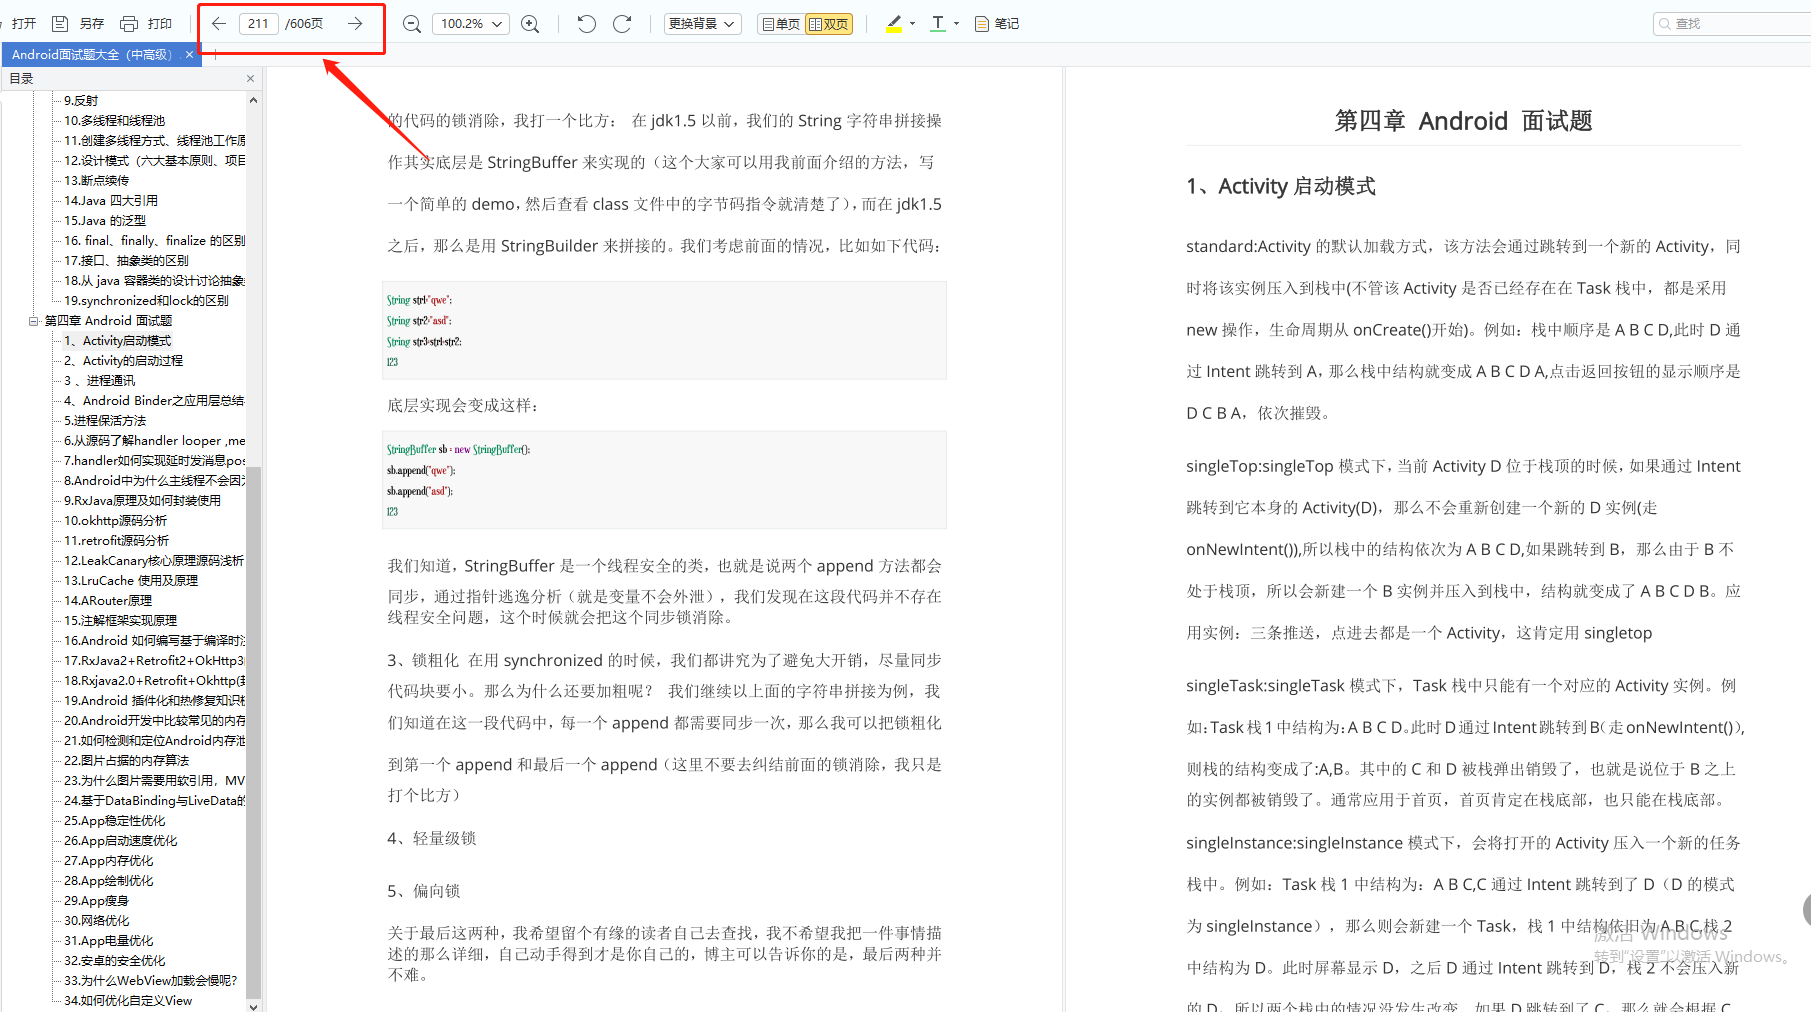1811x1012 pixels.
Task: Click the page number field showing 211
Action: tap(259, 23)
